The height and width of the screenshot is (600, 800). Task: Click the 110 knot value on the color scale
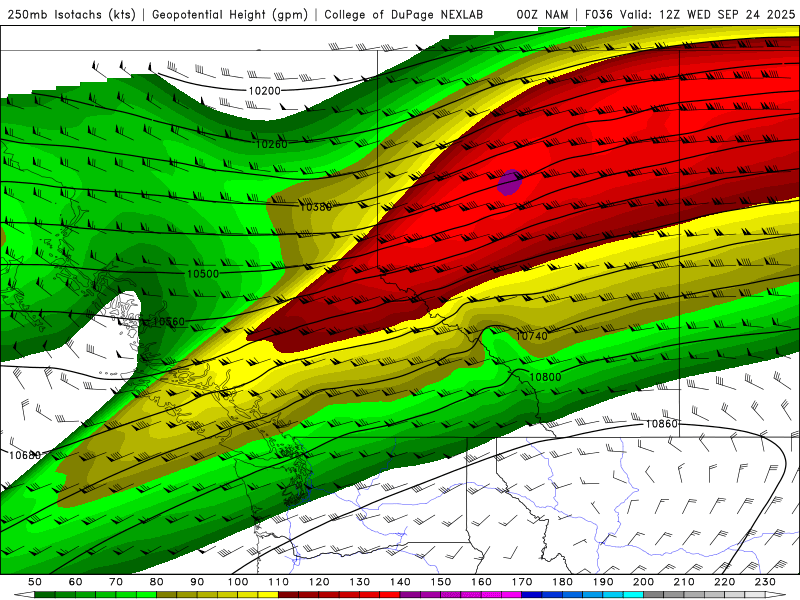[279, 582]
